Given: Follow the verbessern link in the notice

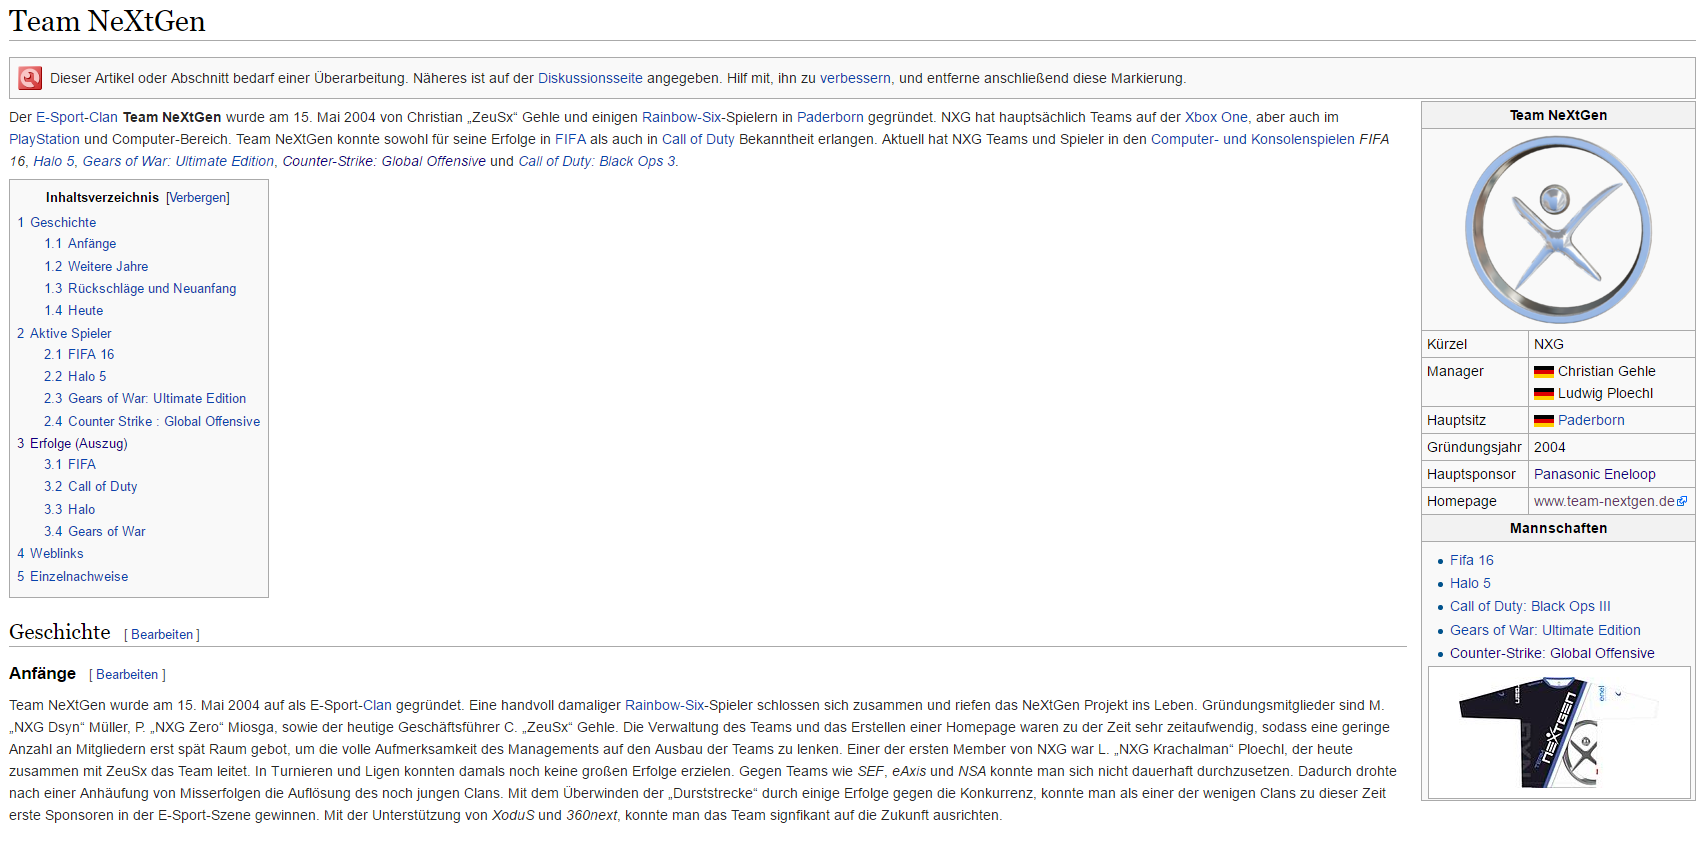Looking at the screenshot, I should point(855,78).
